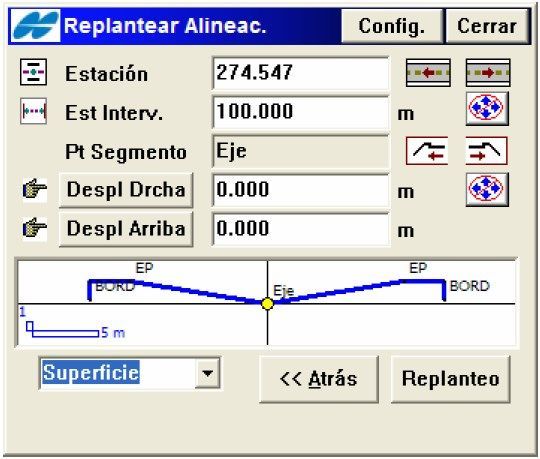
Task: Open the Superficie dropdown arrow
Action: 207,373
